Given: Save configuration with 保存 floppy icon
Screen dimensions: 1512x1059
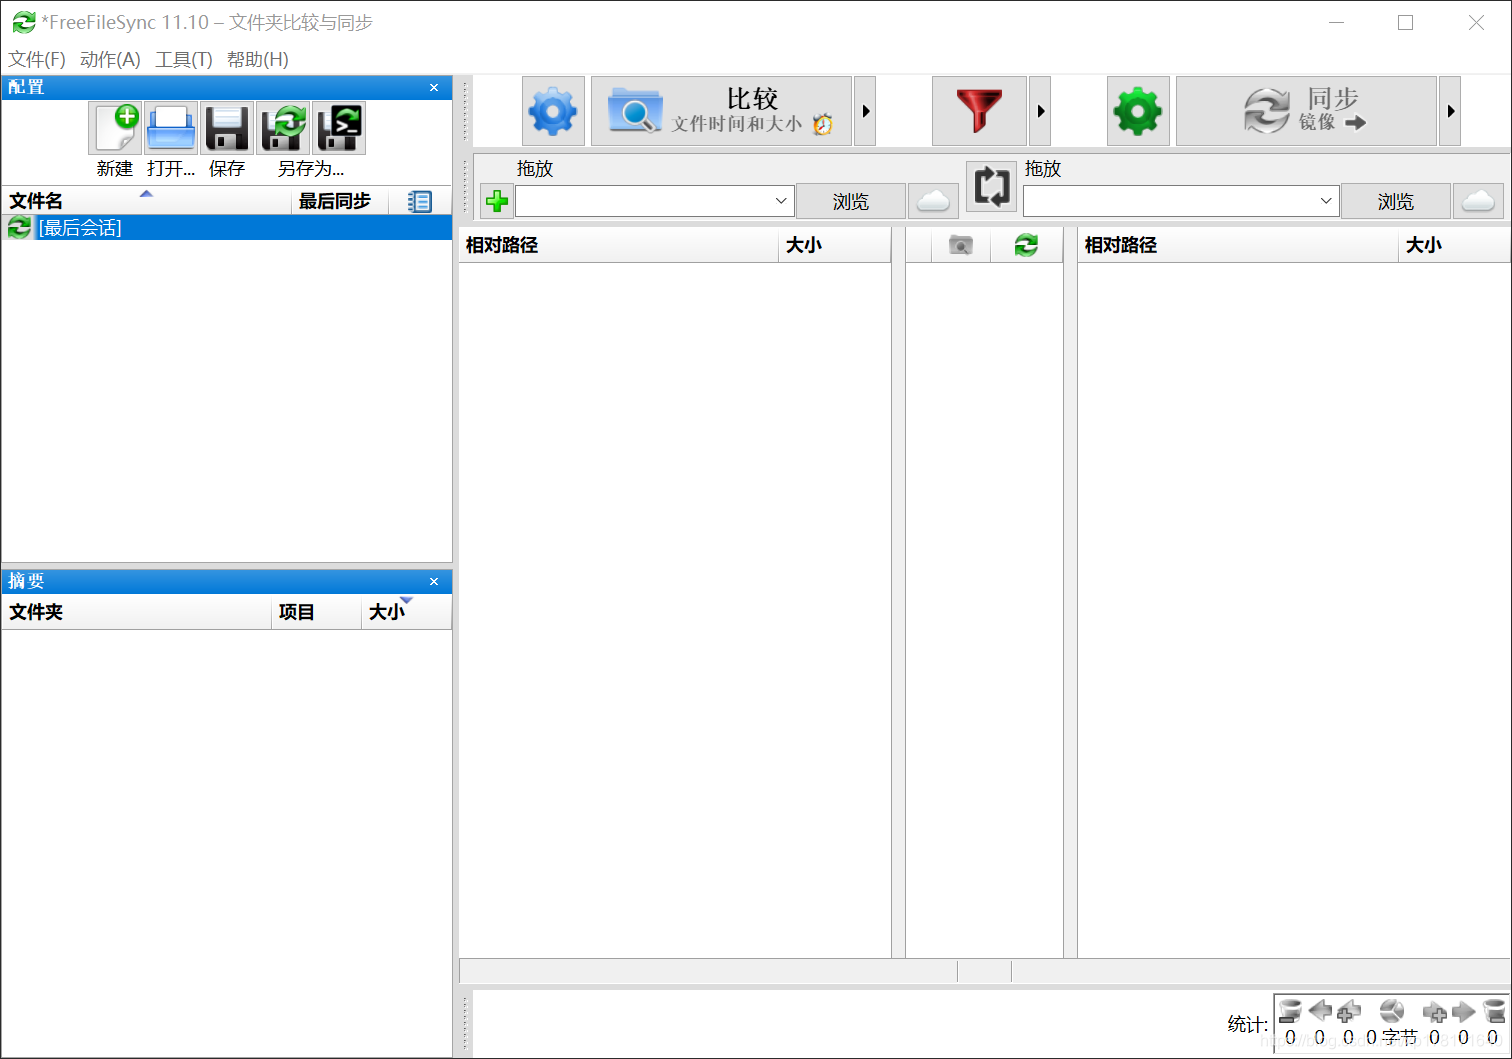Looking at the screenshot, I should click(227, 128).
